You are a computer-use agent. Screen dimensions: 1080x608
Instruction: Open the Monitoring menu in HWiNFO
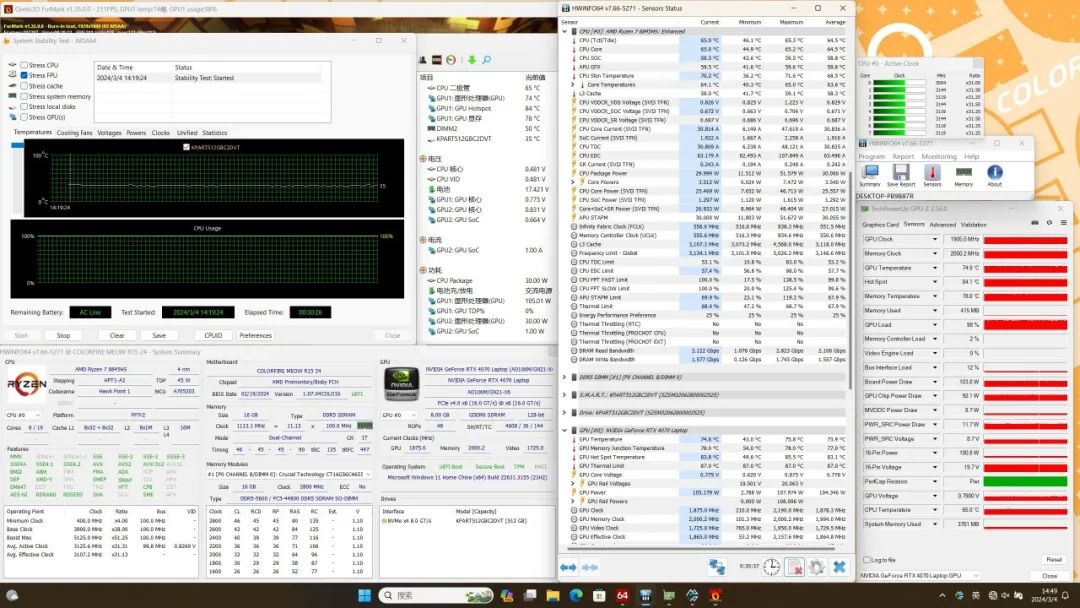tap(938, 156)
